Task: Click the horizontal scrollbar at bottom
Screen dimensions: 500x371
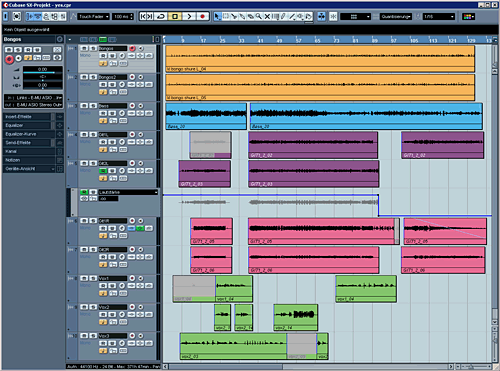Action: tap(308, 366)
